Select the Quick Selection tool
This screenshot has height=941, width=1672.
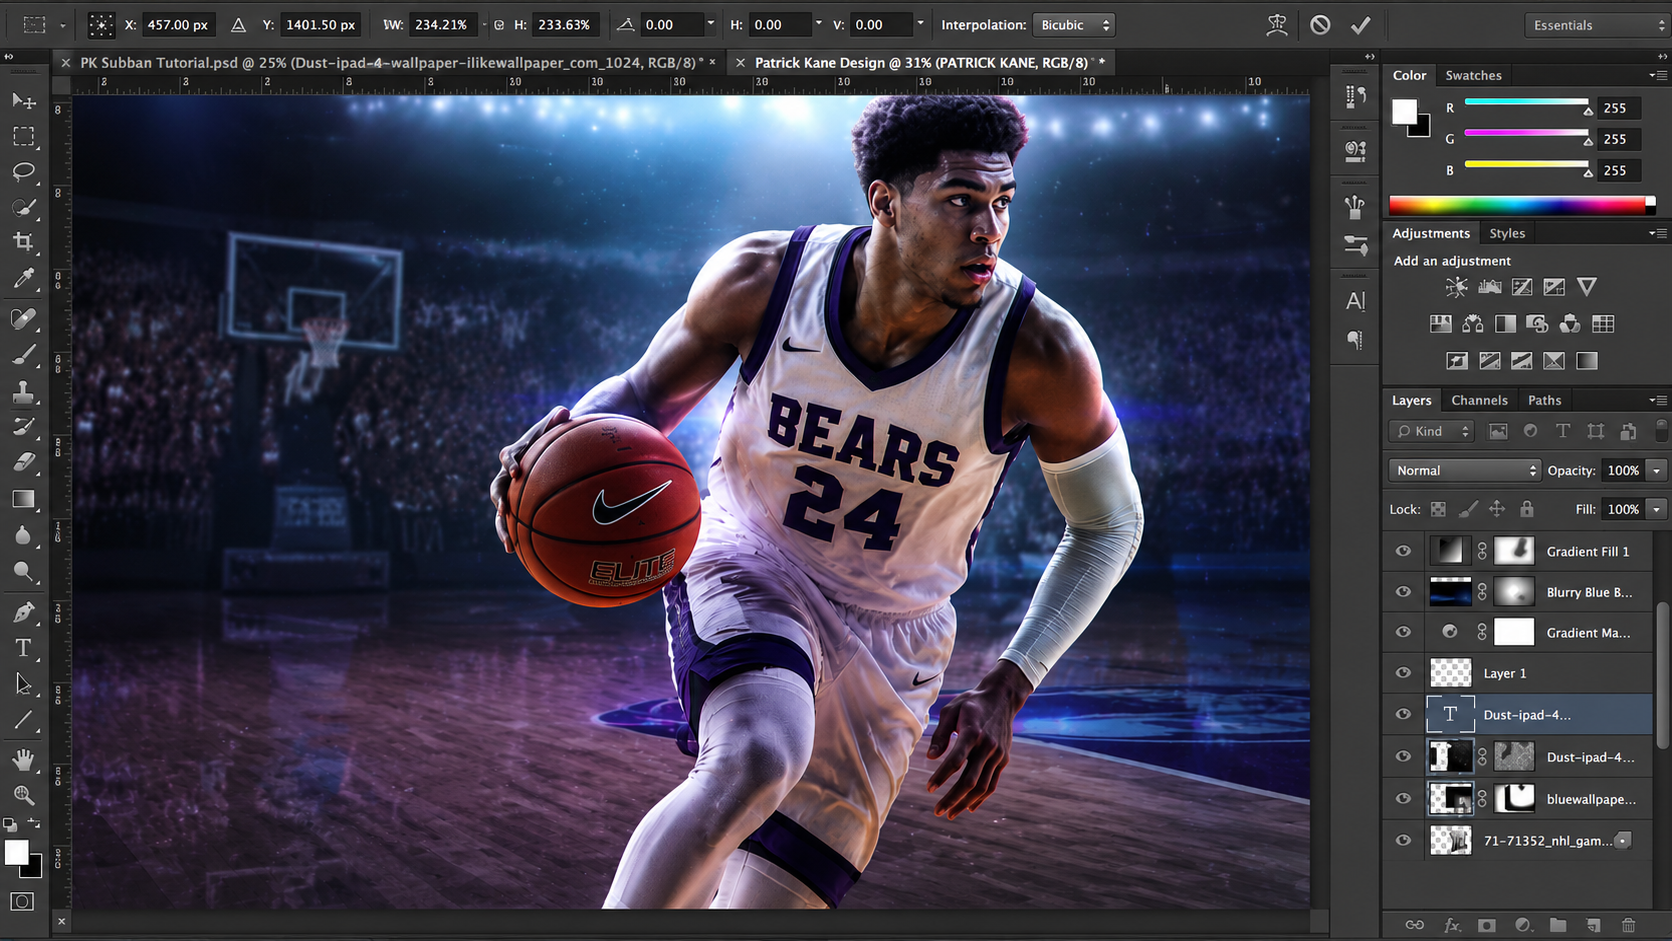pyautogui.click(x=24, y=207)
